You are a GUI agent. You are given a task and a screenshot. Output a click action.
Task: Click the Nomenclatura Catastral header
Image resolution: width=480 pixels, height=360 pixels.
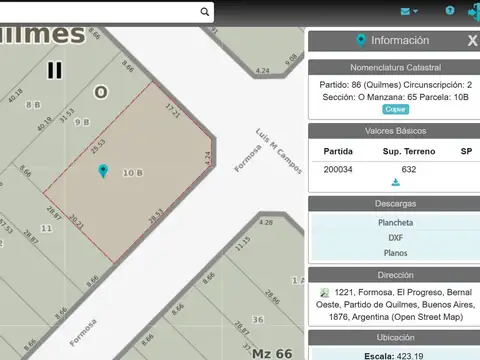(395, 68)
